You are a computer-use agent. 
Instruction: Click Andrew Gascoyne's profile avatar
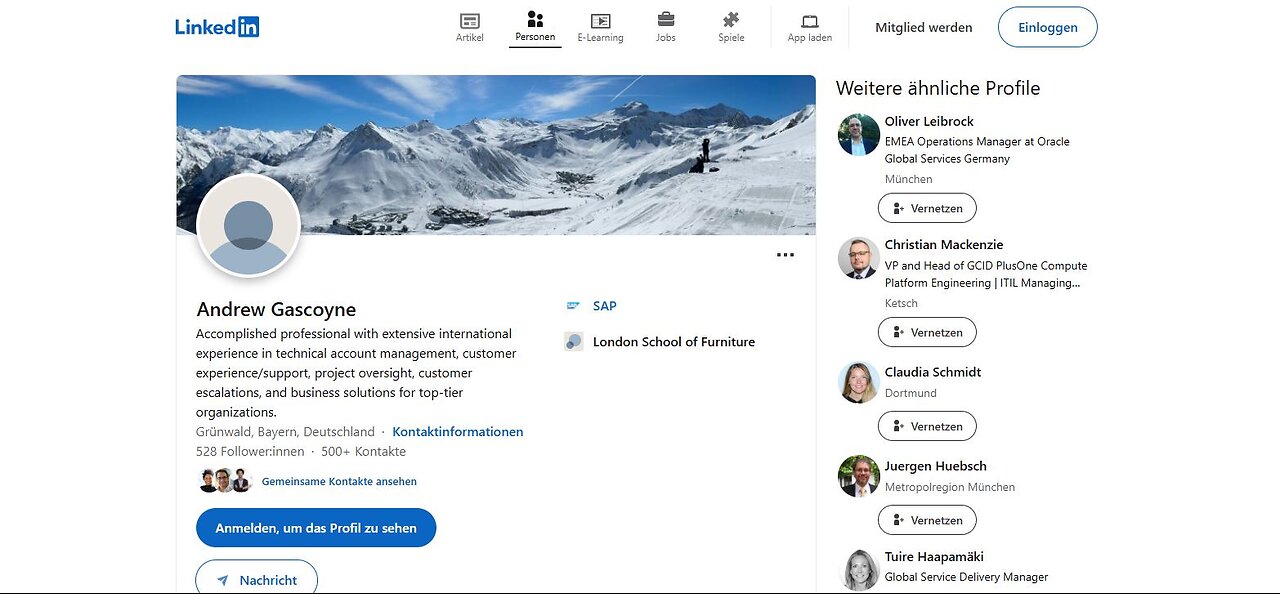pos(249,226)
